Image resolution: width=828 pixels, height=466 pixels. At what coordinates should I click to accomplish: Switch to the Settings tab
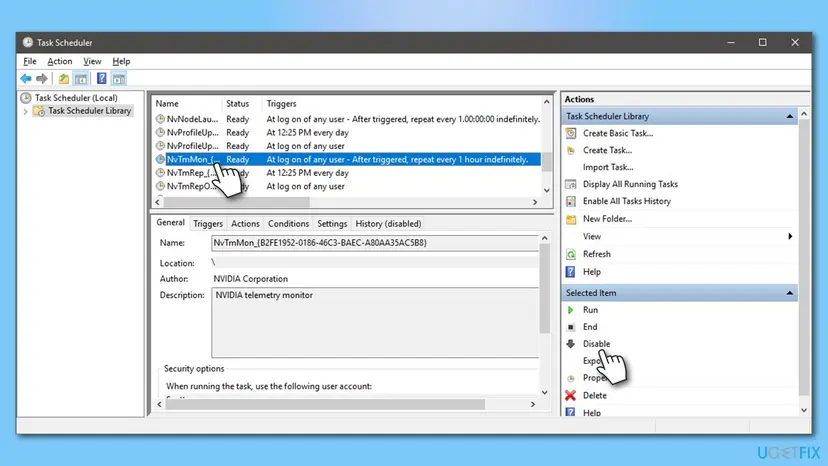click(332, 223)
